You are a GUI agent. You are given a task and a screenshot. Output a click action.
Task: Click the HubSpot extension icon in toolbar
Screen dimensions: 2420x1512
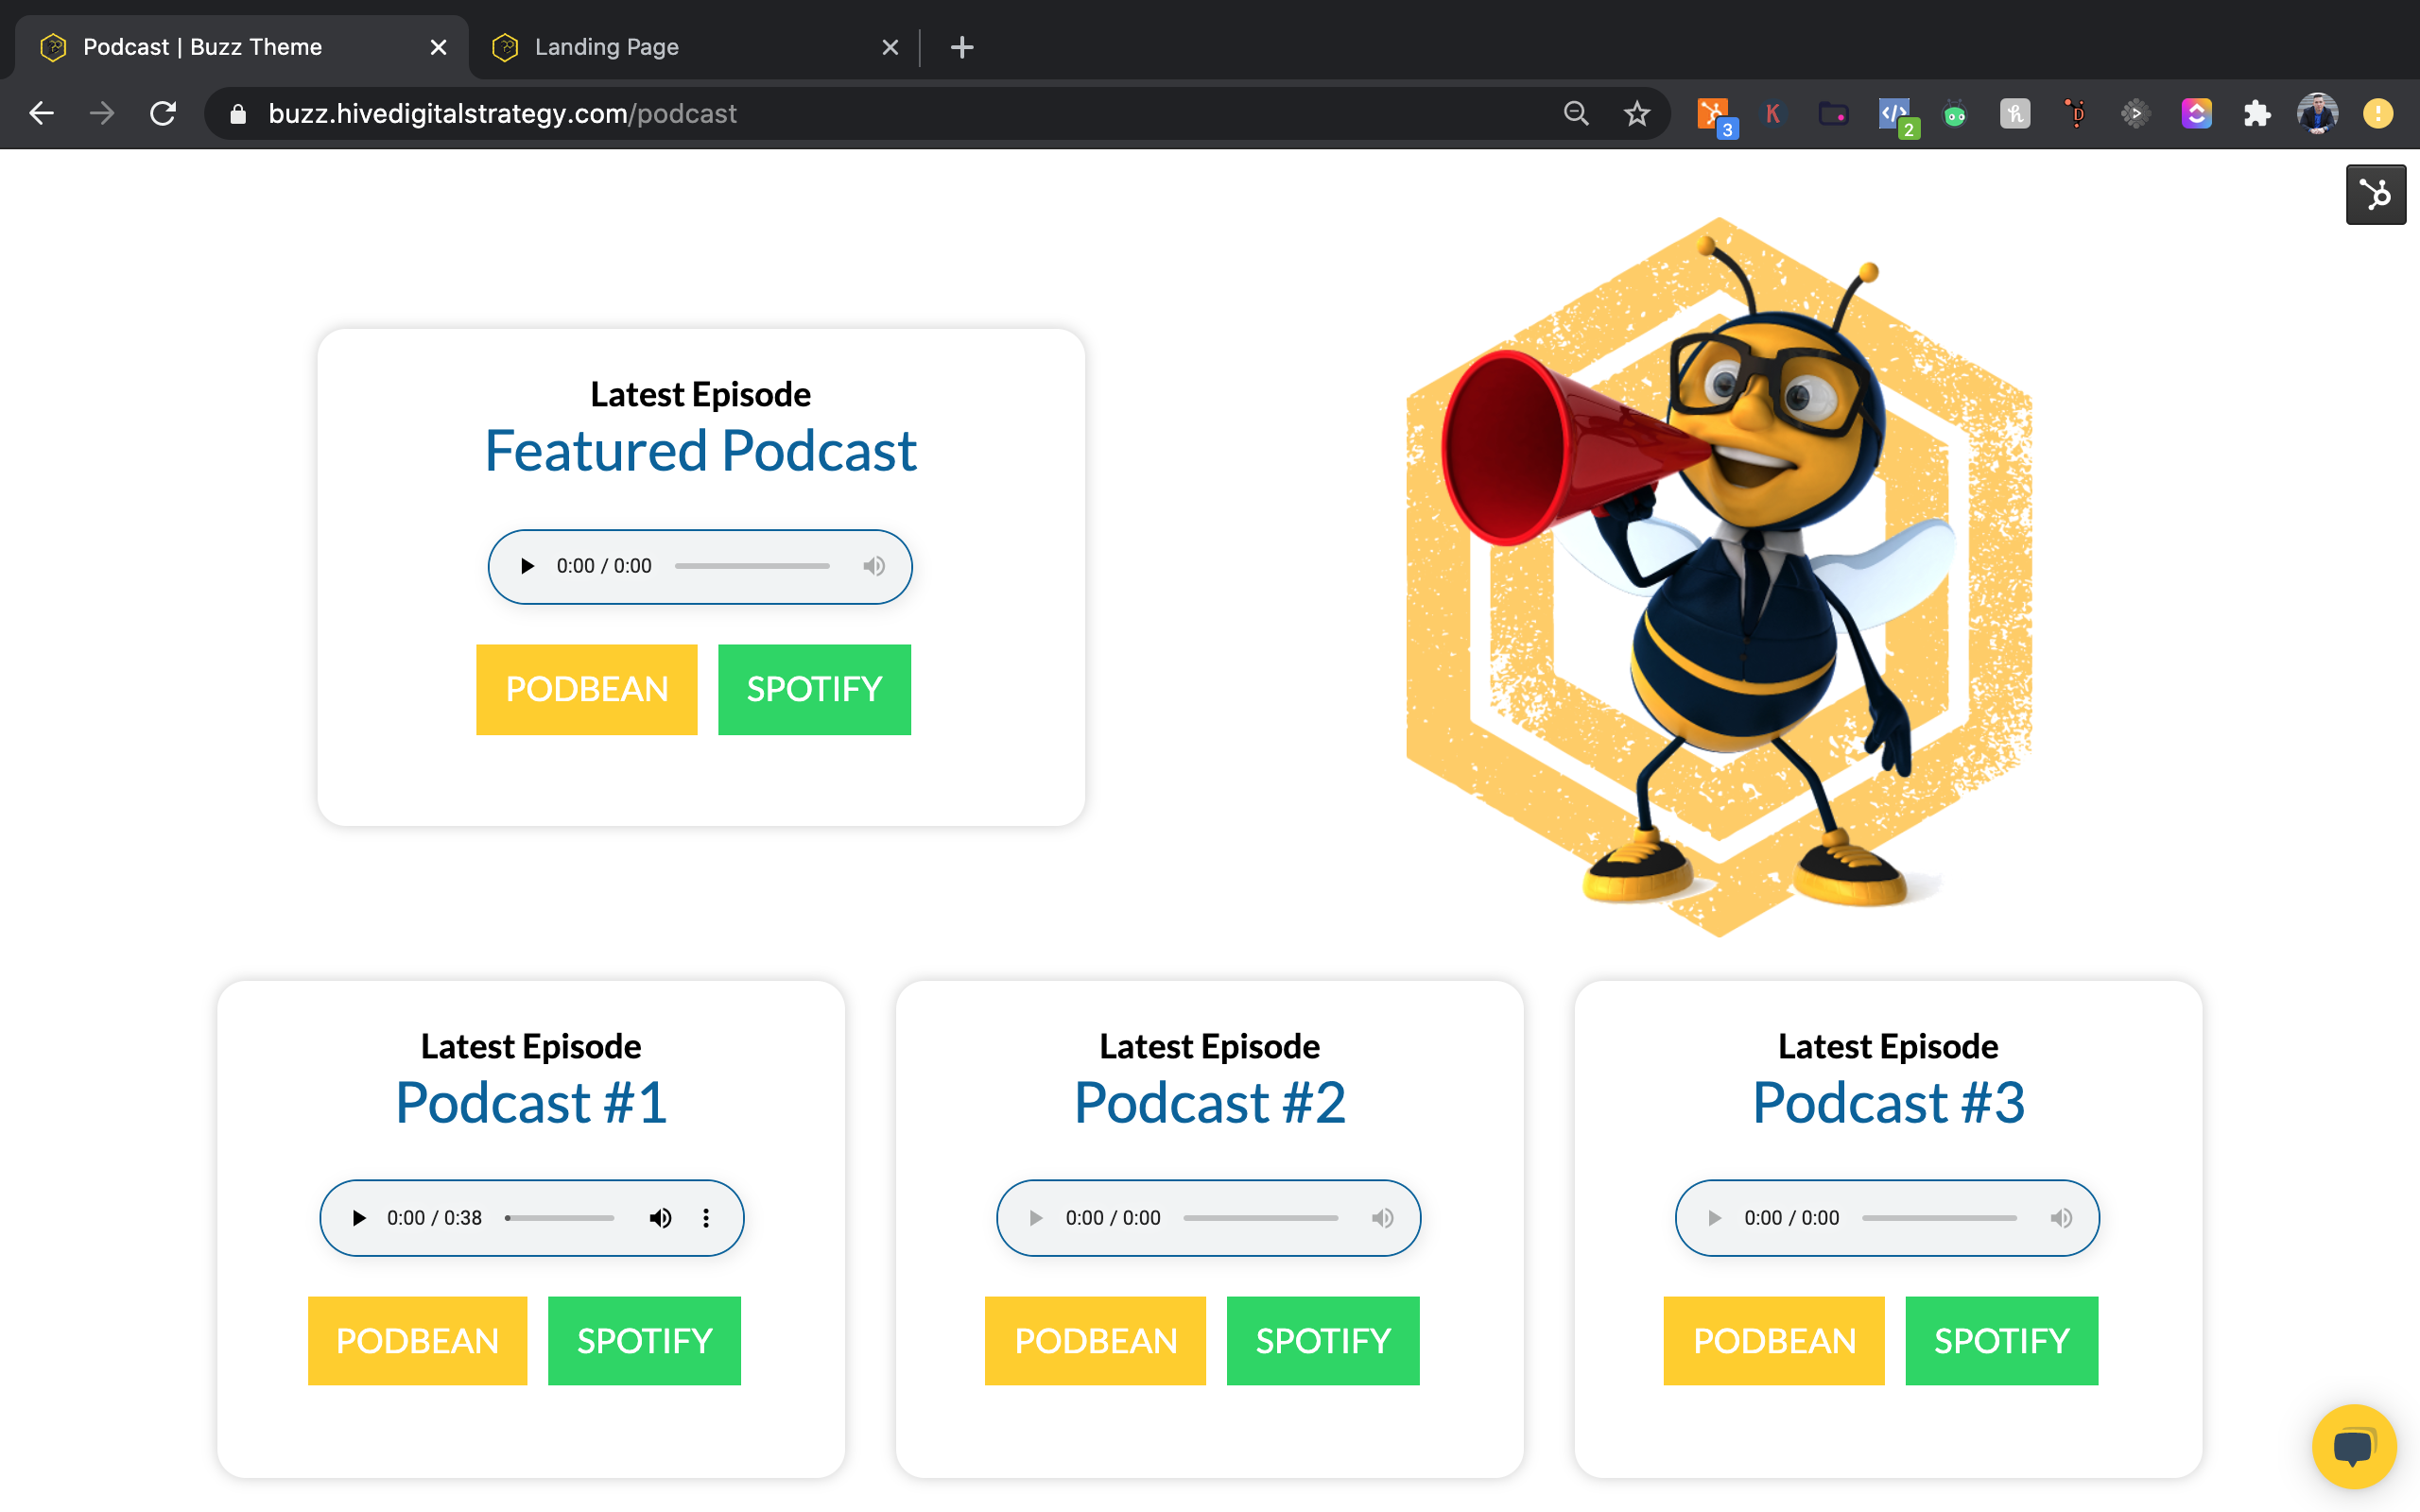[1713, 113]
